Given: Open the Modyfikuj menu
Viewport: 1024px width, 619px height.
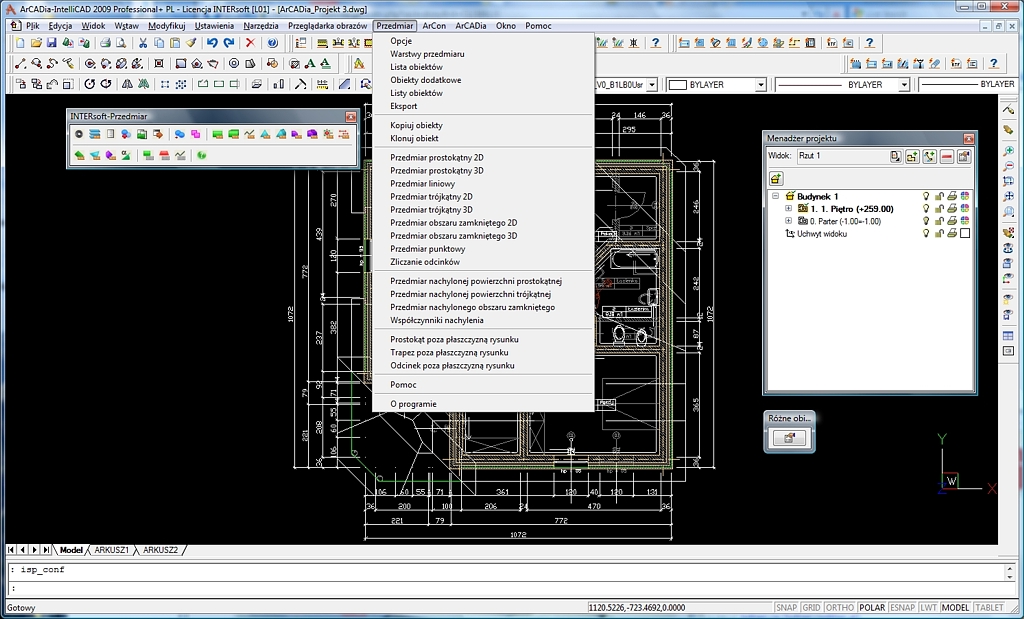Looking at the screenshot, I should 167,26.
